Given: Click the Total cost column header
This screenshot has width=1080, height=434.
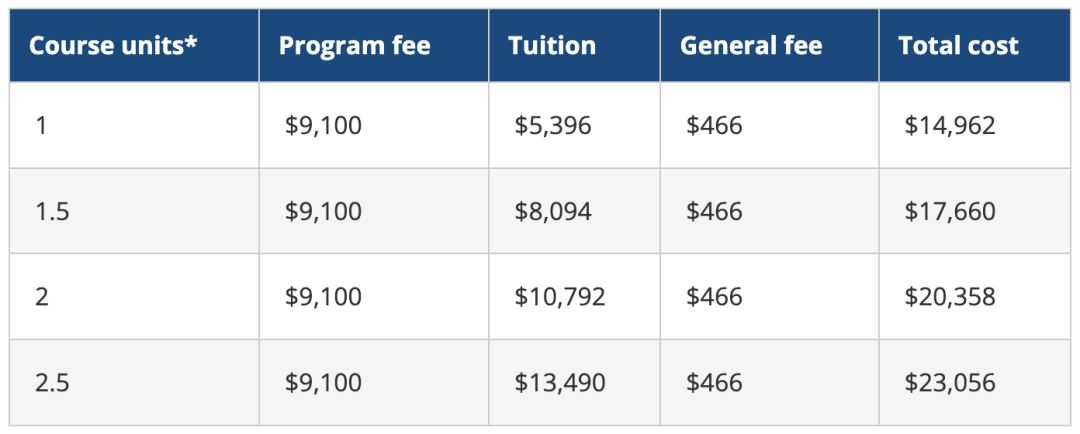Looking at the screenshot, I should tap(975, 45).
